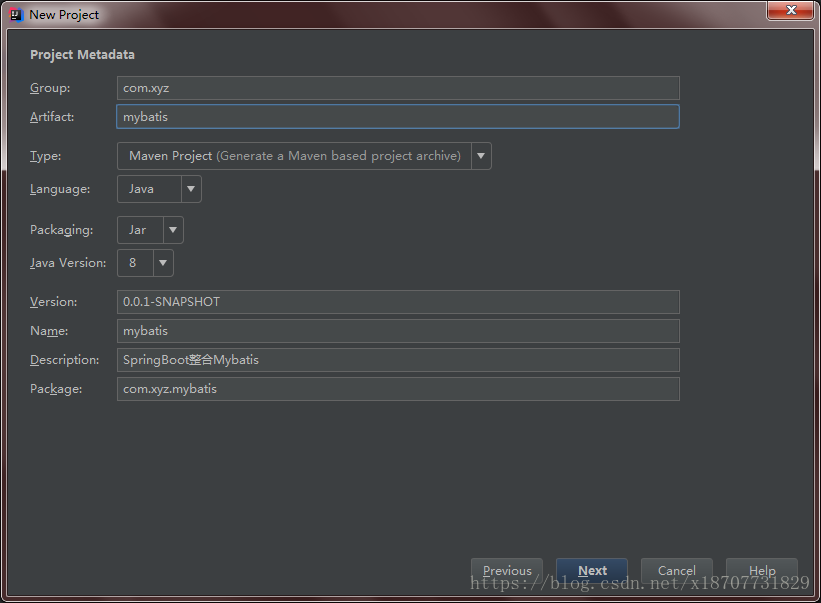Expand the Language dropdown arrow
This screenshot has width=821, height=603.
point(191,189)
